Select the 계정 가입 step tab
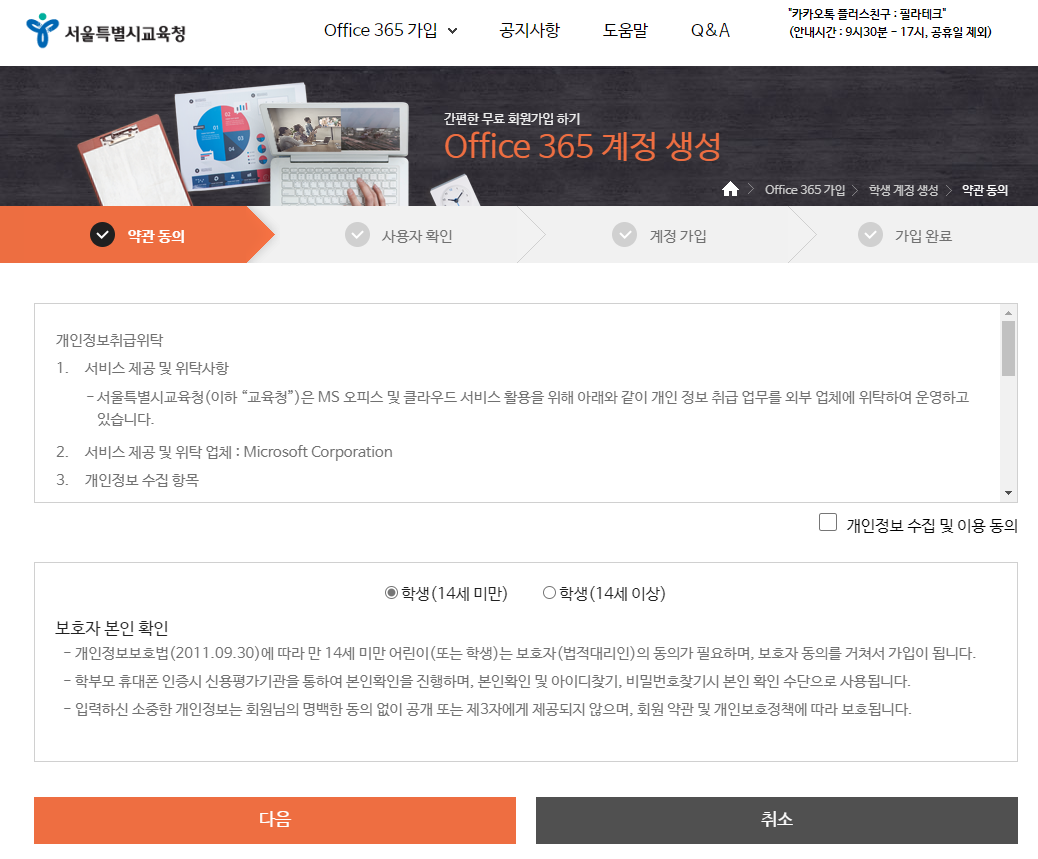The height and width of the screenshot is (859, 1038). tap(665, 235)
